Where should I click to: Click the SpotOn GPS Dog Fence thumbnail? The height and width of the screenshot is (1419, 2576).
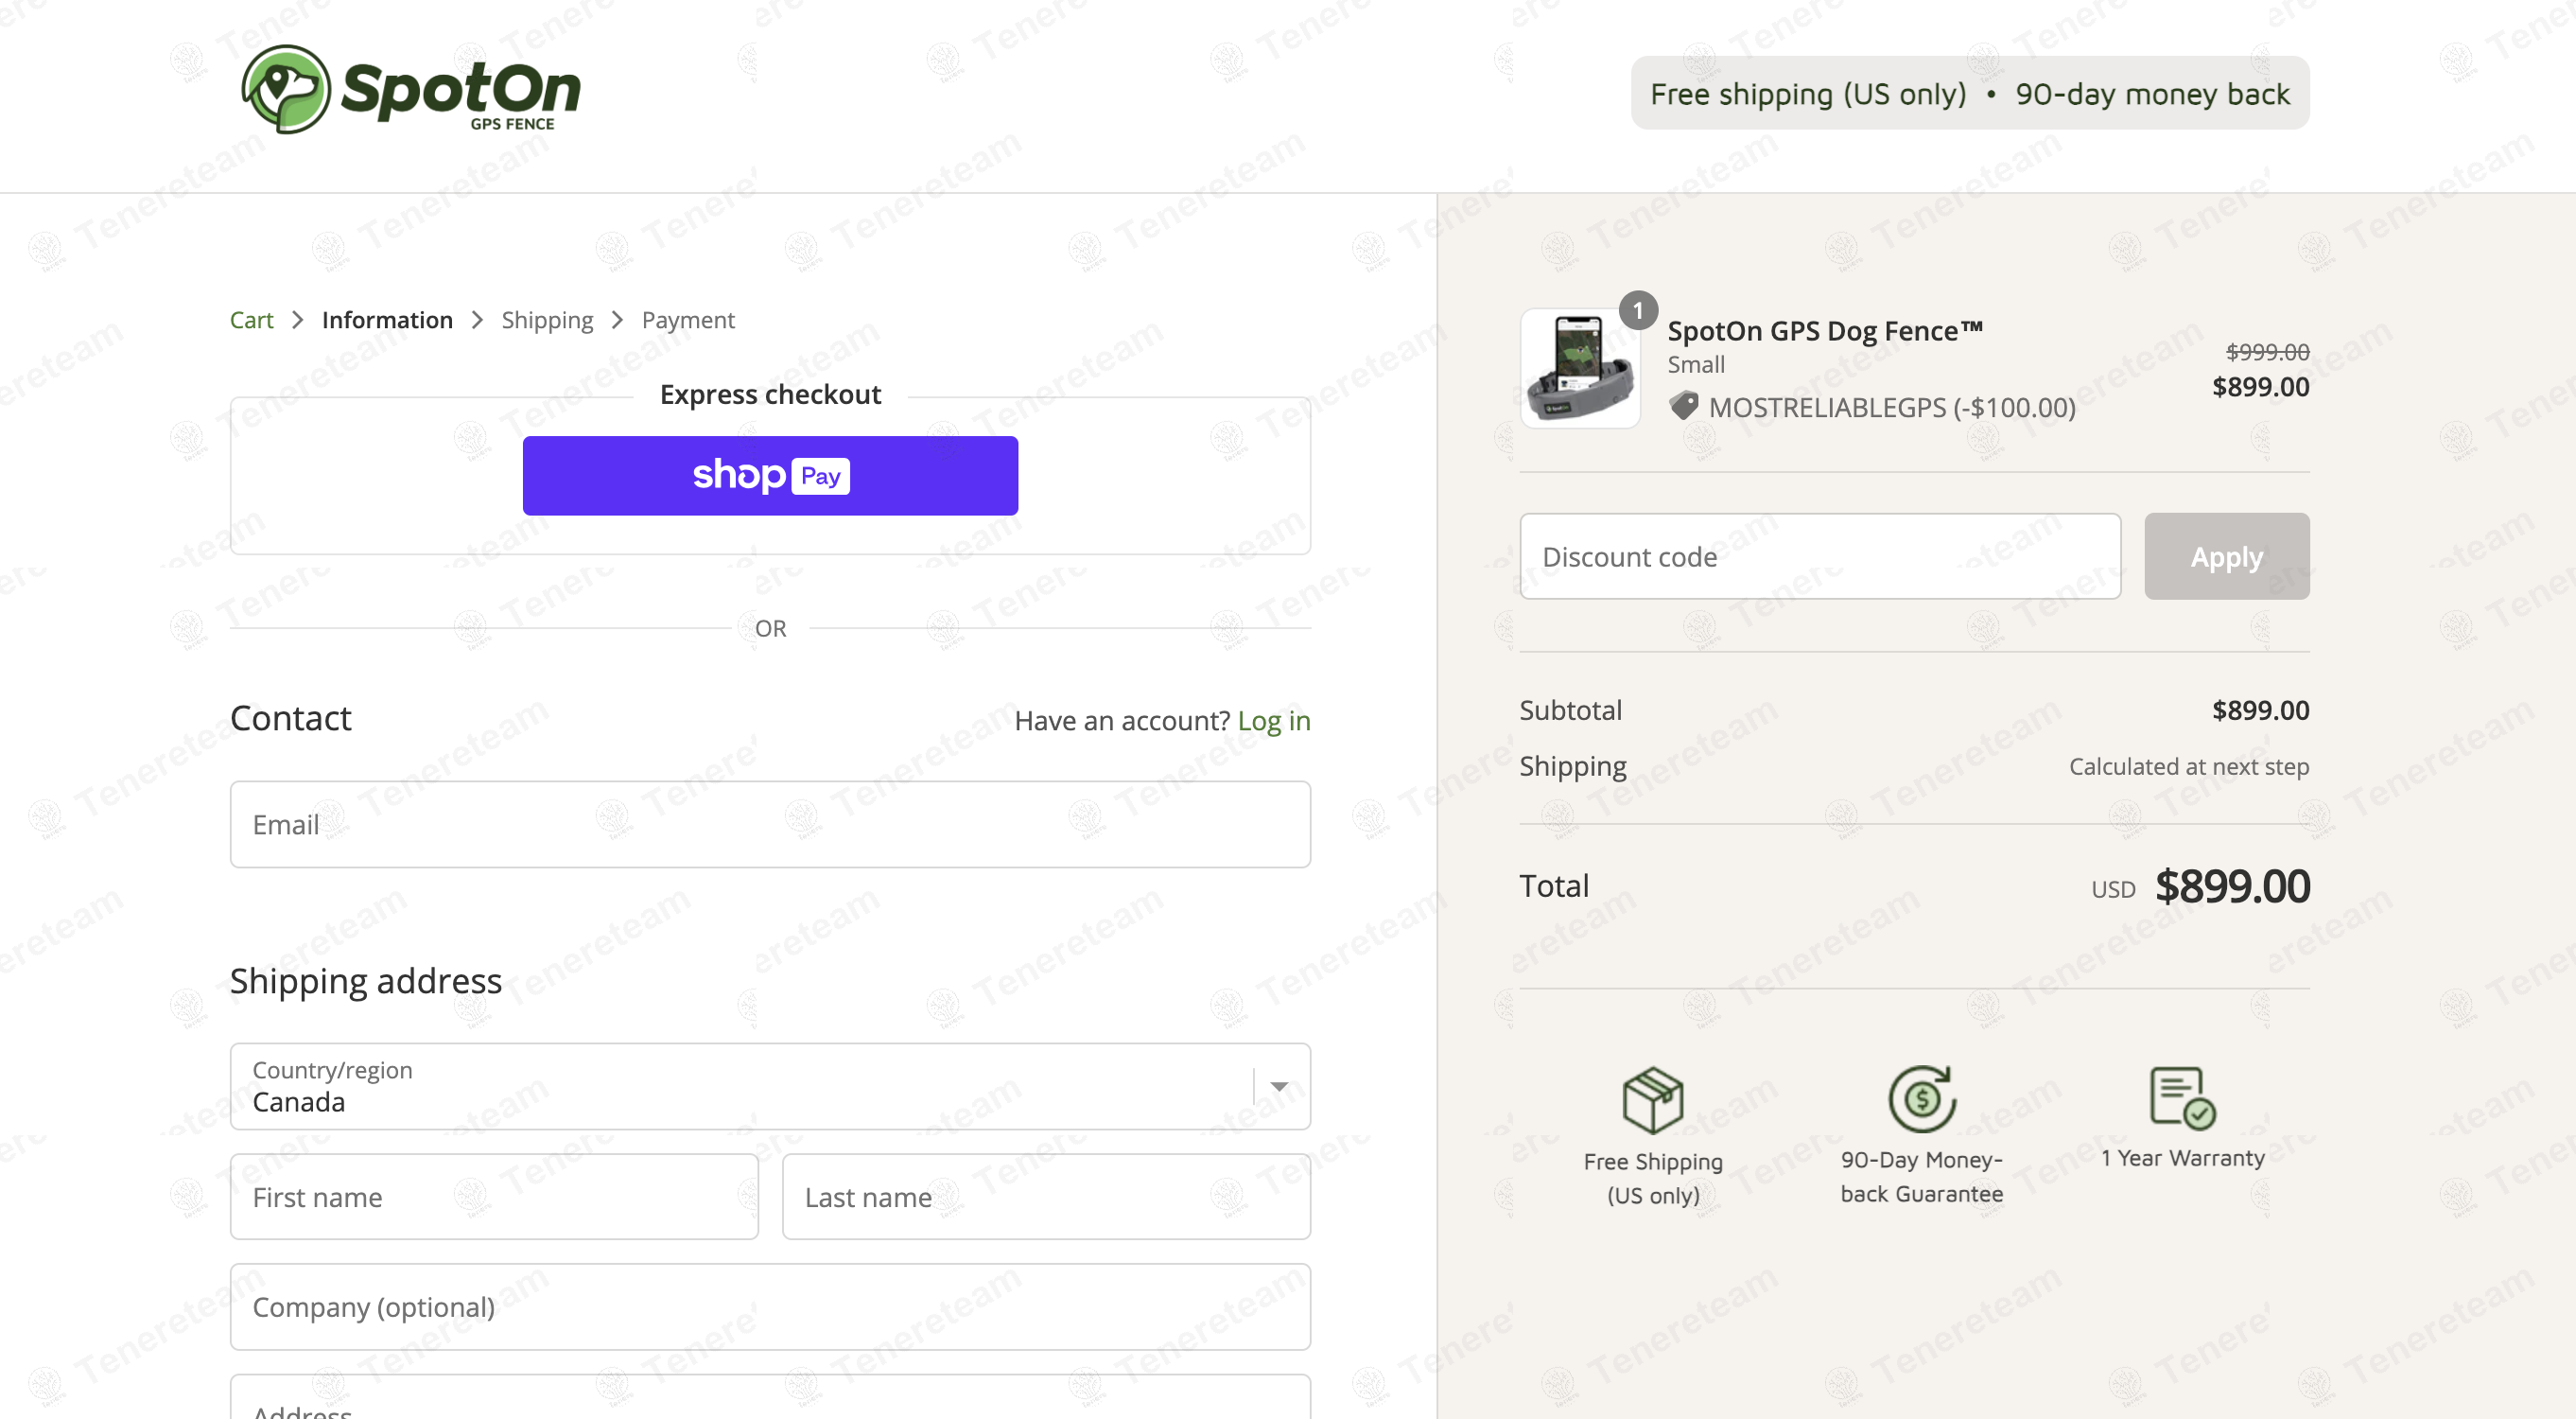pyautogui.click(x=1580, y=369)
